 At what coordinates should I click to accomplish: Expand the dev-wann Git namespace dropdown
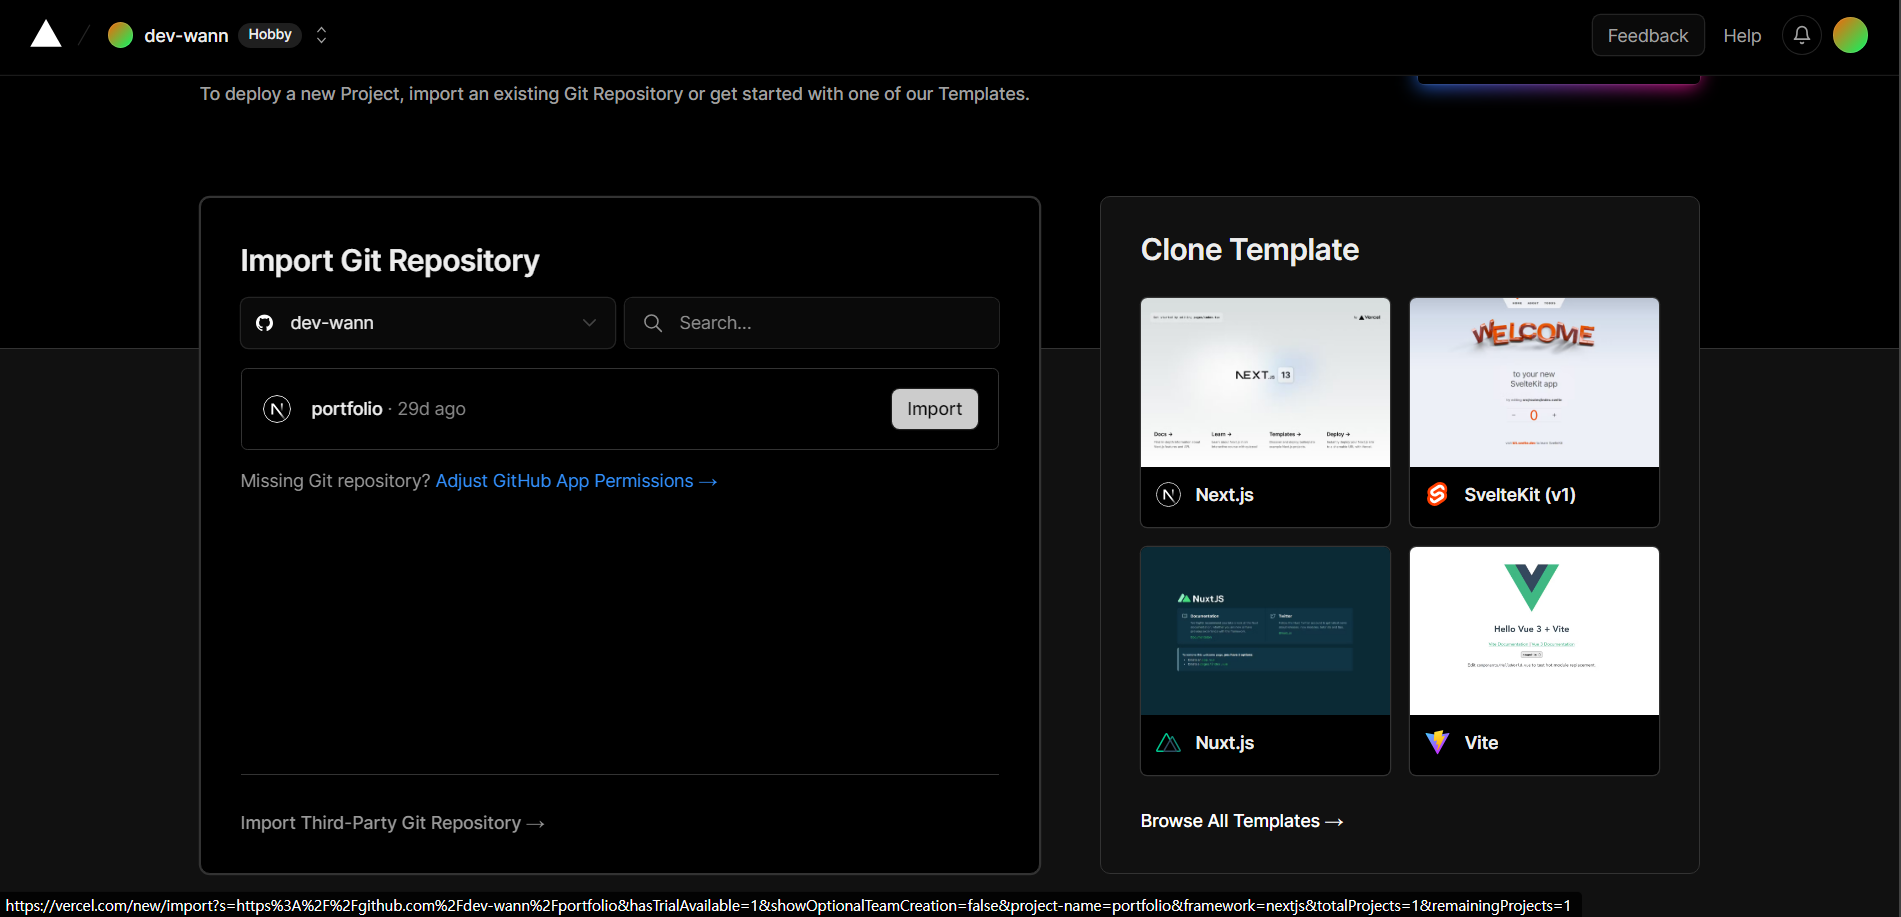click(x=428, y=323)
